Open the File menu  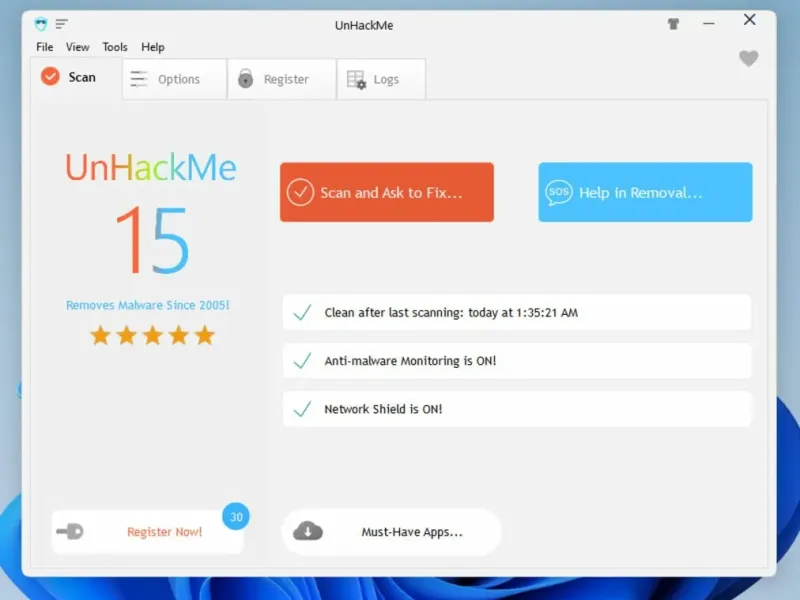point(45,47)
